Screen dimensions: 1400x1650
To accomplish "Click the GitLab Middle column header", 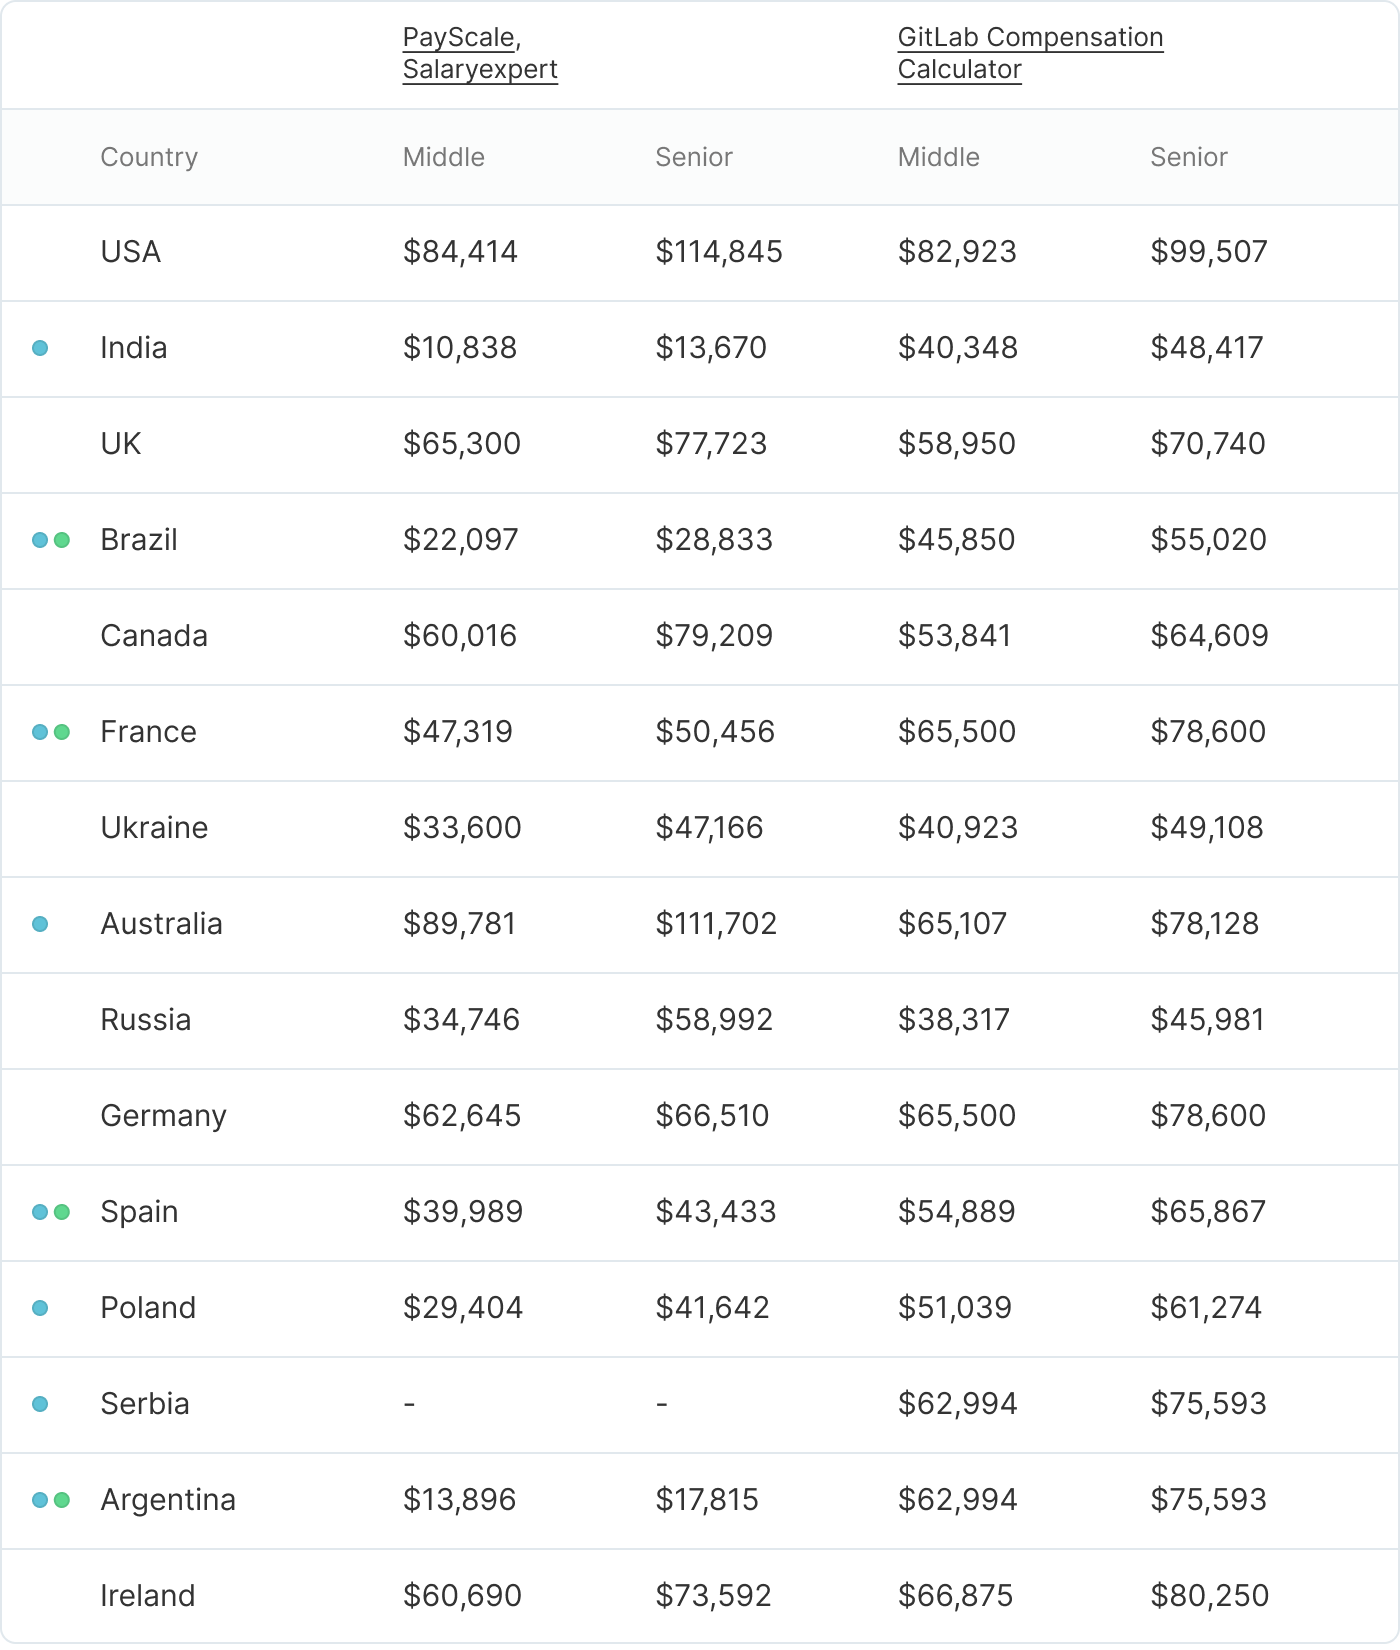I will pyautogui.click(x=938, y=157).
